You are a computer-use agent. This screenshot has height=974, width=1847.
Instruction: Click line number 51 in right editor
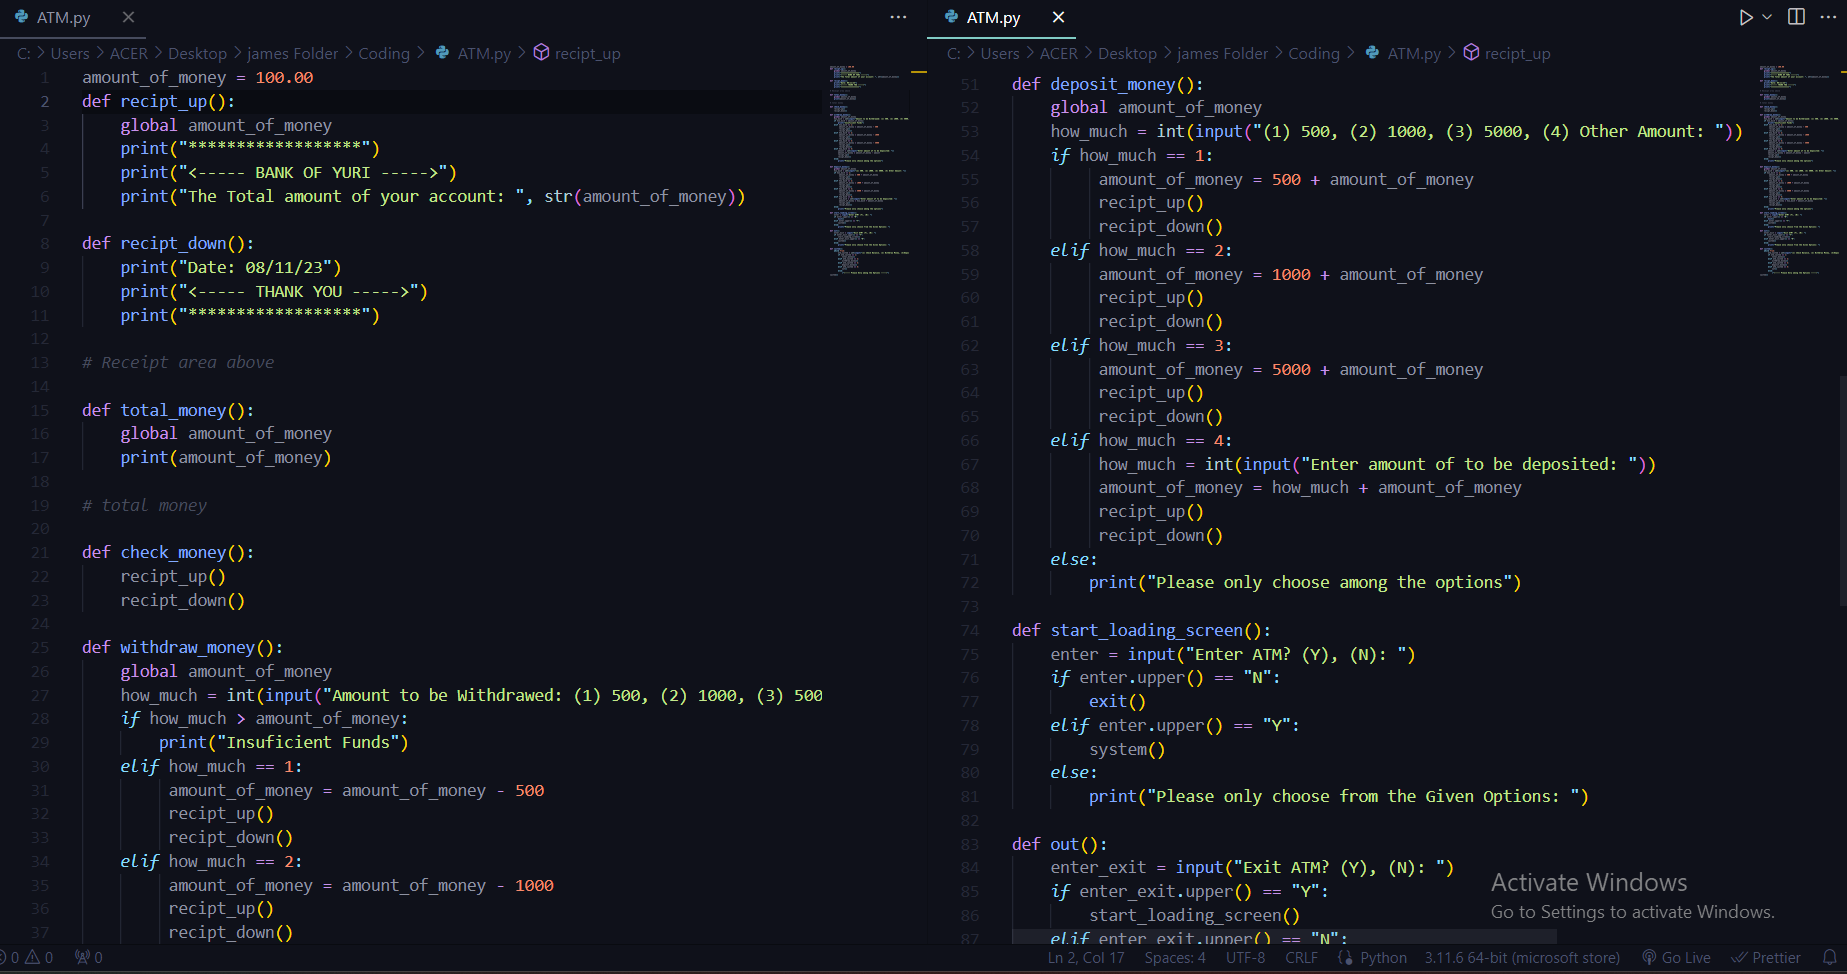[970, 84]
